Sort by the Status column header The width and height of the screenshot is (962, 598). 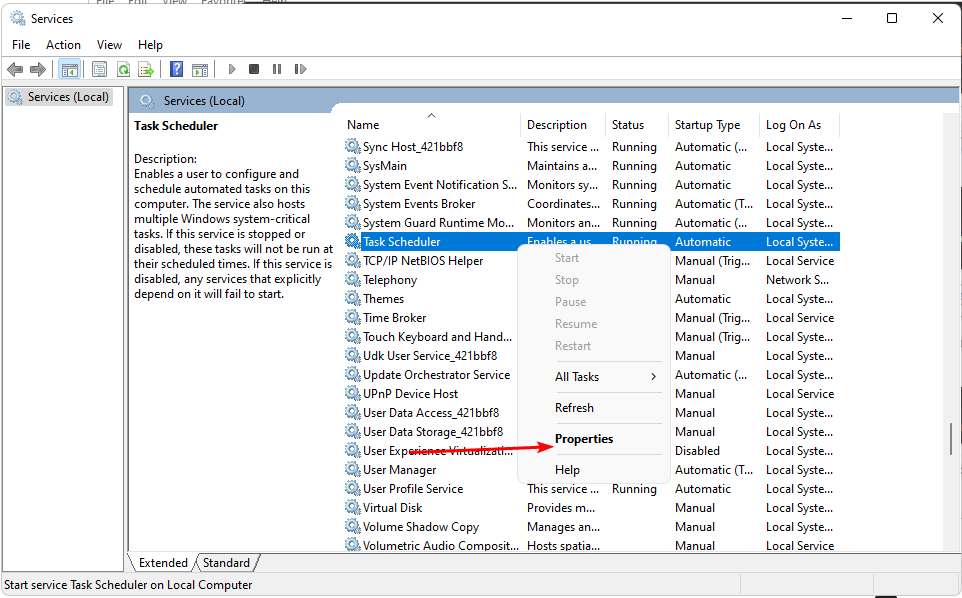click(637, 125)
